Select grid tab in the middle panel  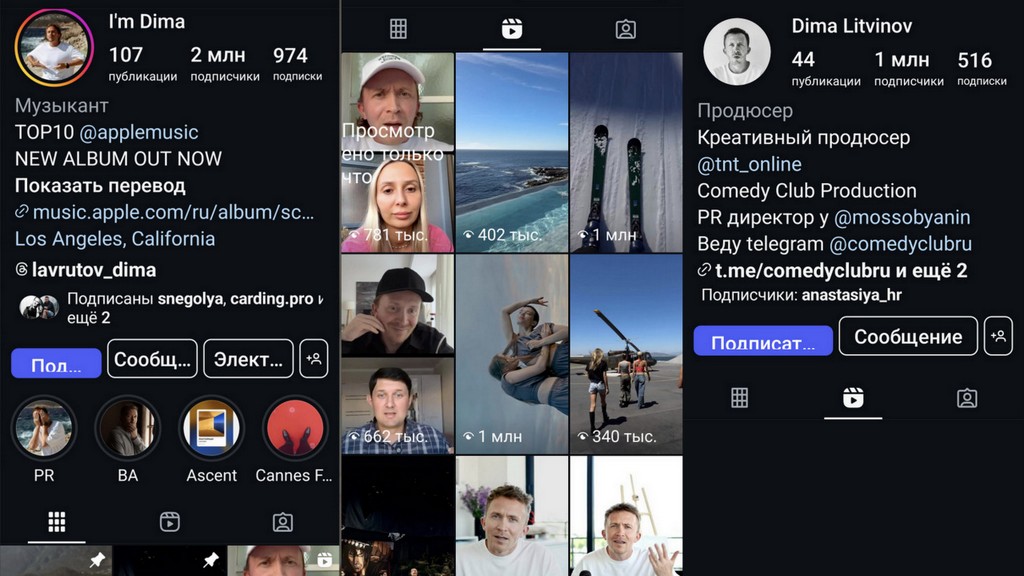pos(398,29)
